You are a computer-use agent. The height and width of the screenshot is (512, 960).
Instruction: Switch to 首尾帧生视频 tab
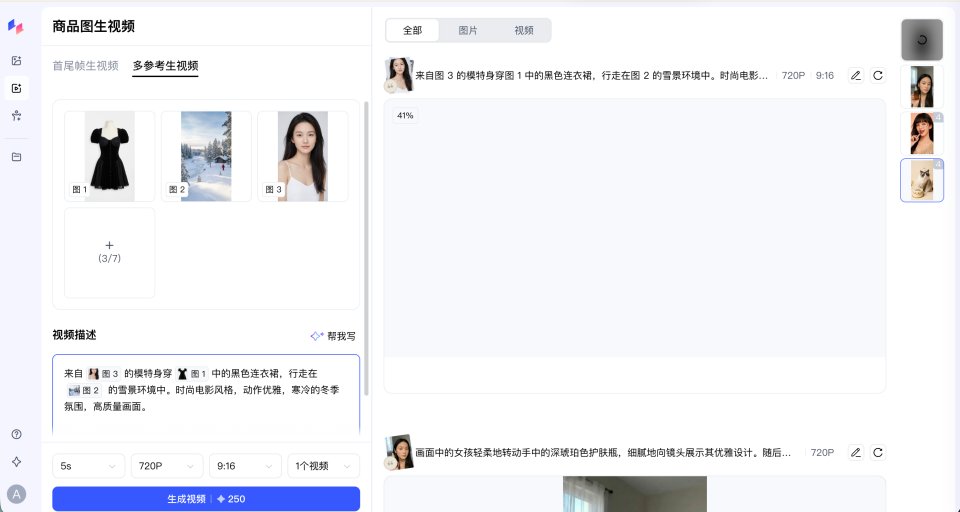[85, 66]
